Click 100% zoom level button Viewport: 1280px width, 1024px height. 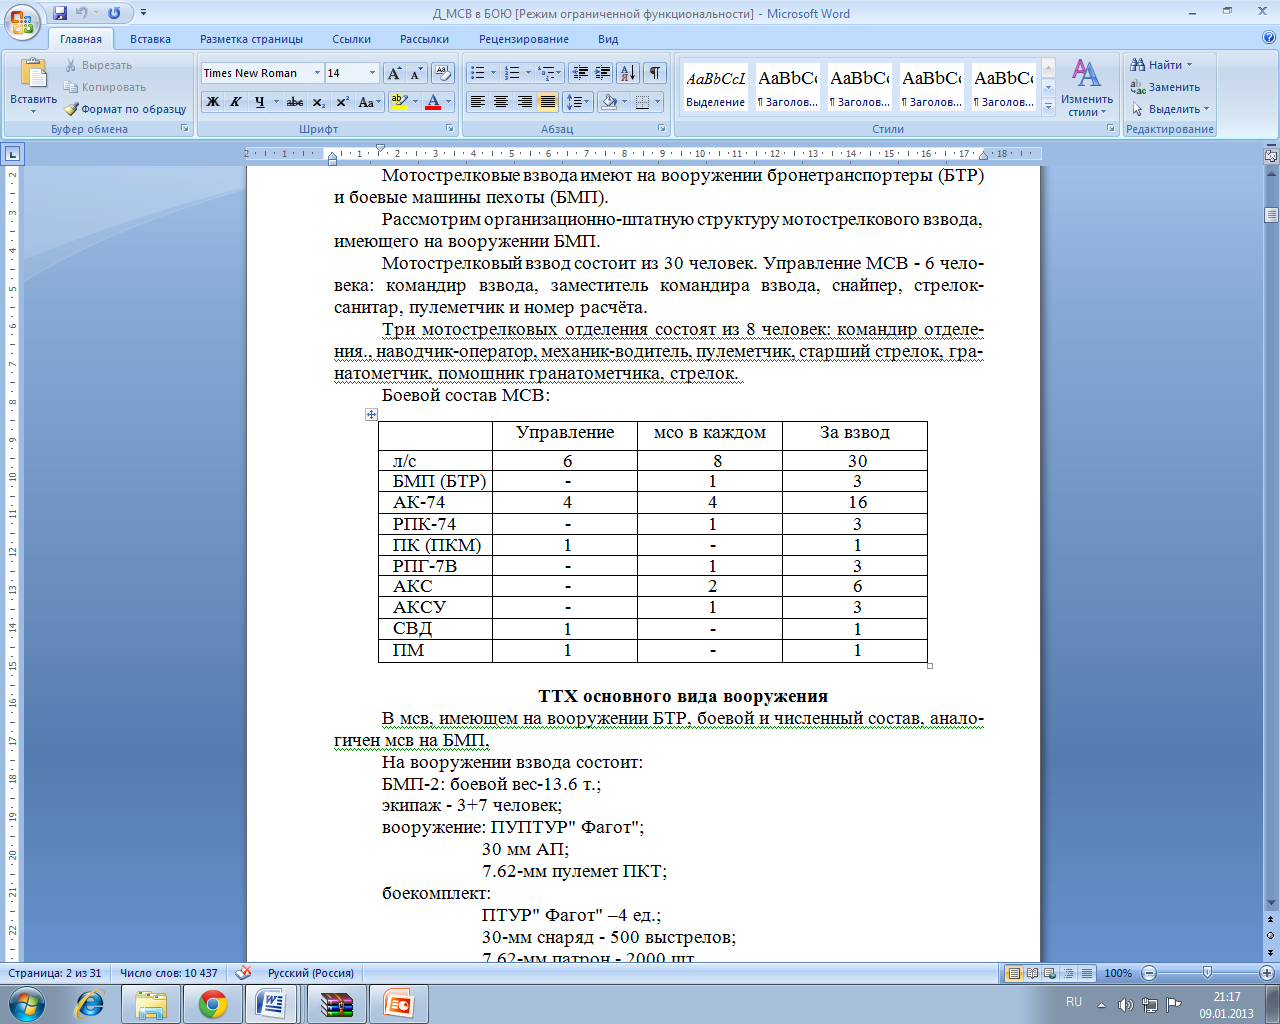click(x=1118, y=973)
